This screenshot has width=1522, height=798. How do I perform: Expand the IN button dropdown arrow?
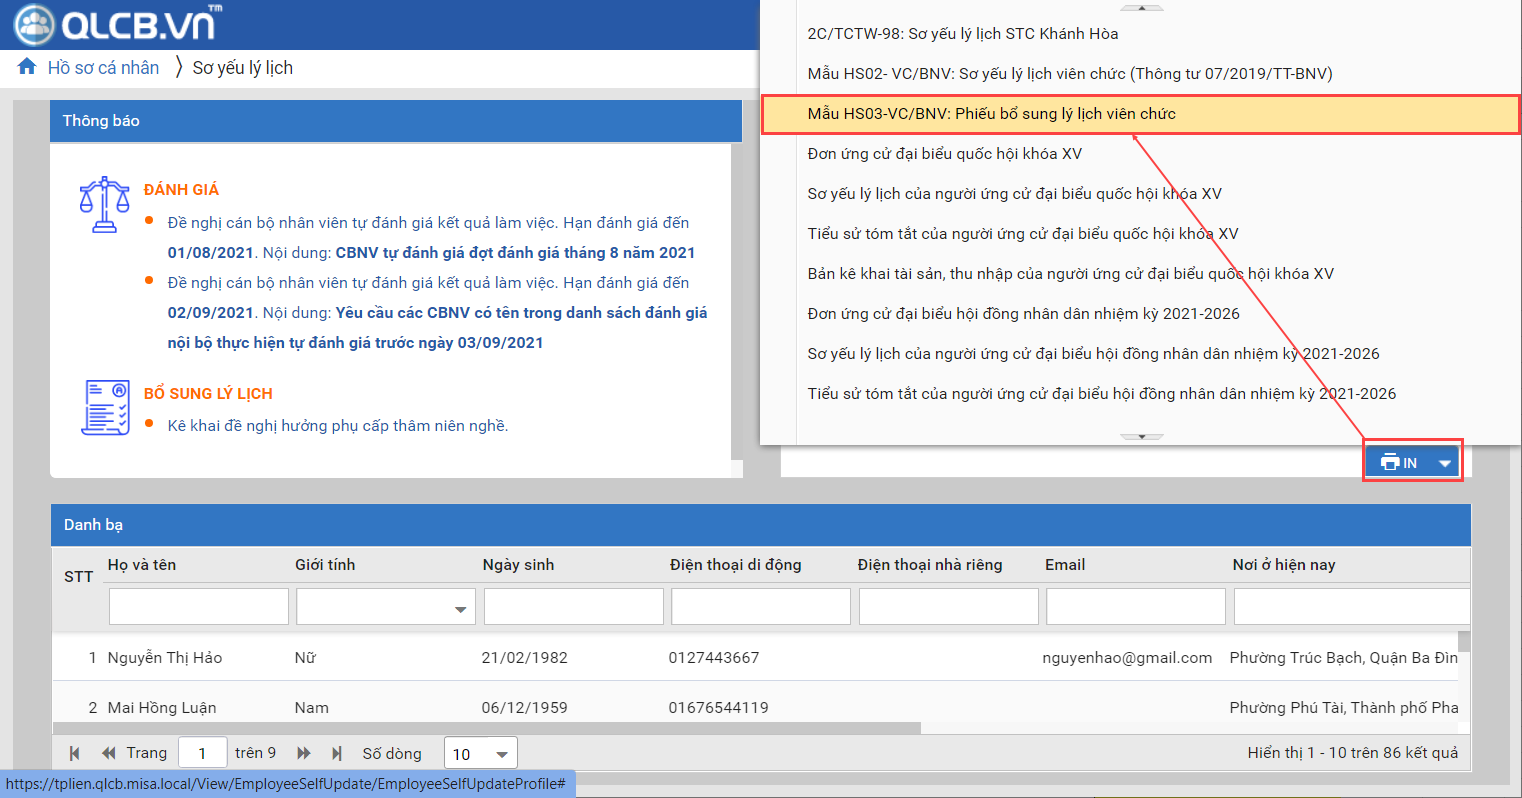pos(1445,463)
